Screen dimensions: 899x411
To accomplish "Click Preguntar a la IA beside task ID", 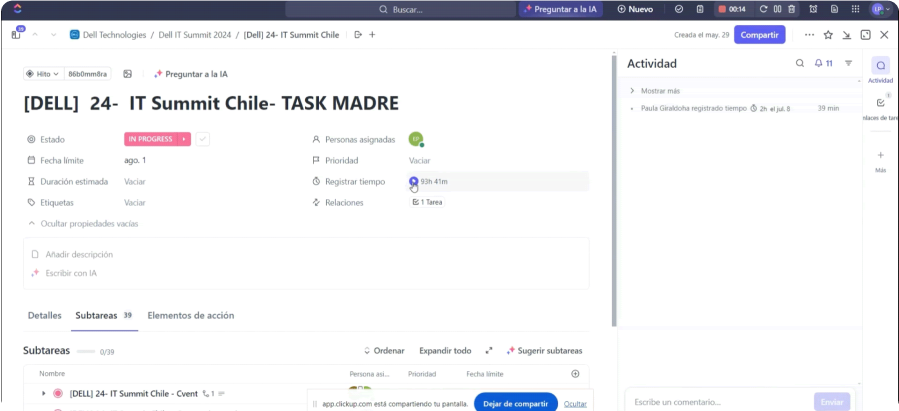I will [191, 74].
